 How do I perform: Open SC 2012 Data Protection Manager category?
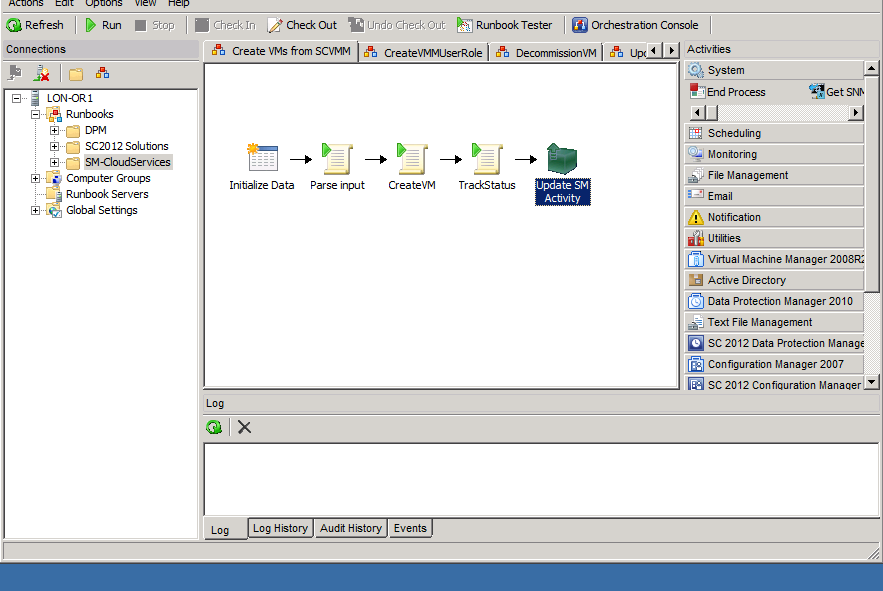coord(774,343)
